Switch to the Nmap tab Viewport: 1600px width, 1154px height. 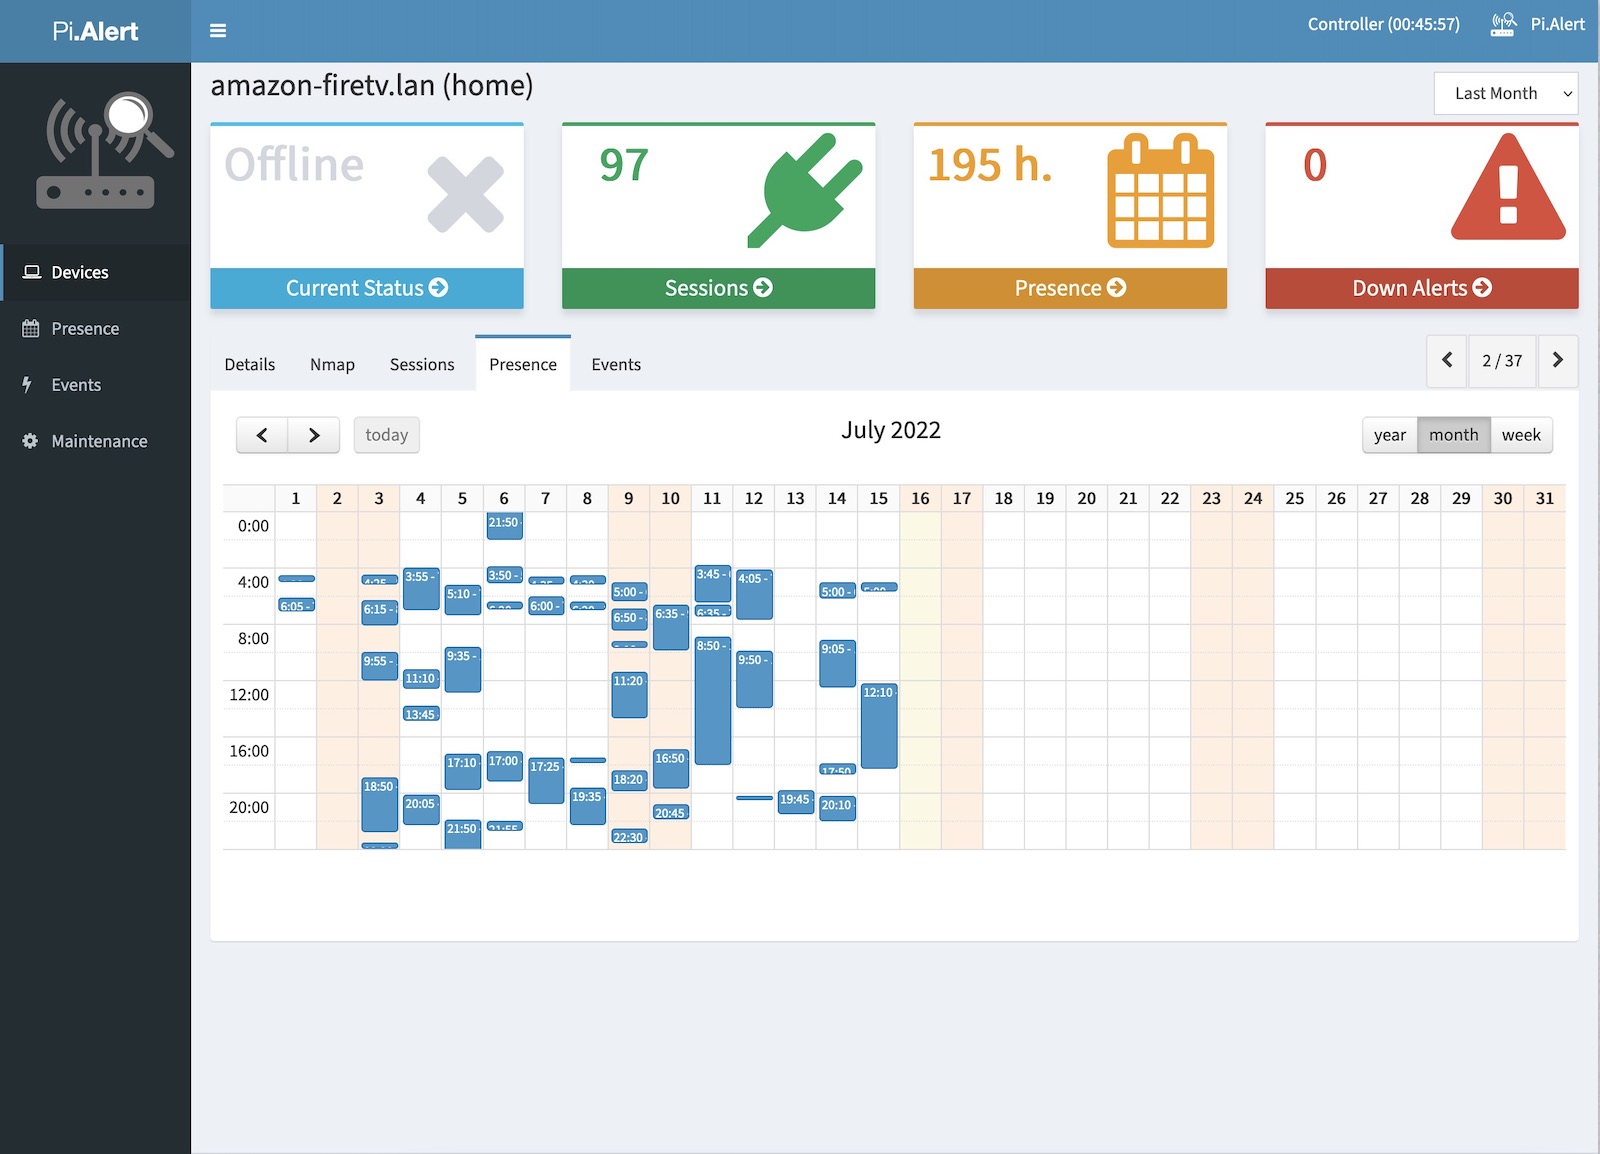pyautogui.click(x=332, y=365)
